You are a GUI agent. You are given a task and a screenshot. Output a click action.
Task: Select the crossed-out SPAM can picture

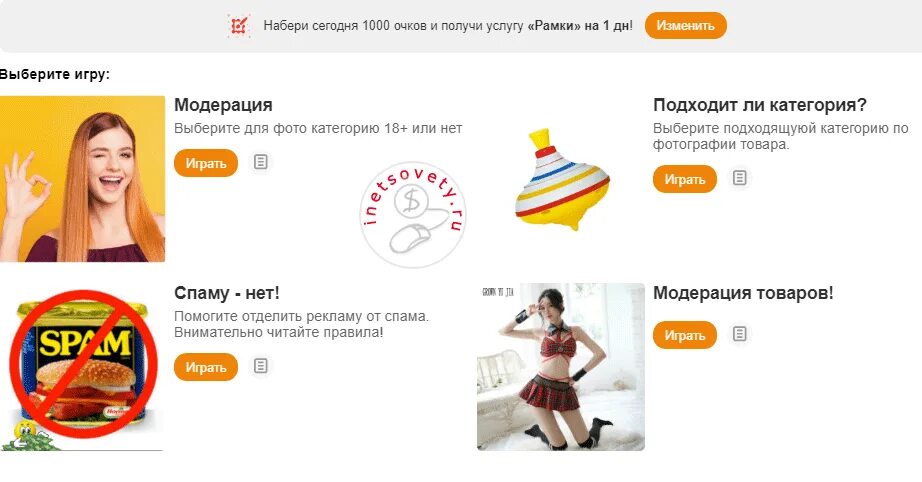[82, 367]
